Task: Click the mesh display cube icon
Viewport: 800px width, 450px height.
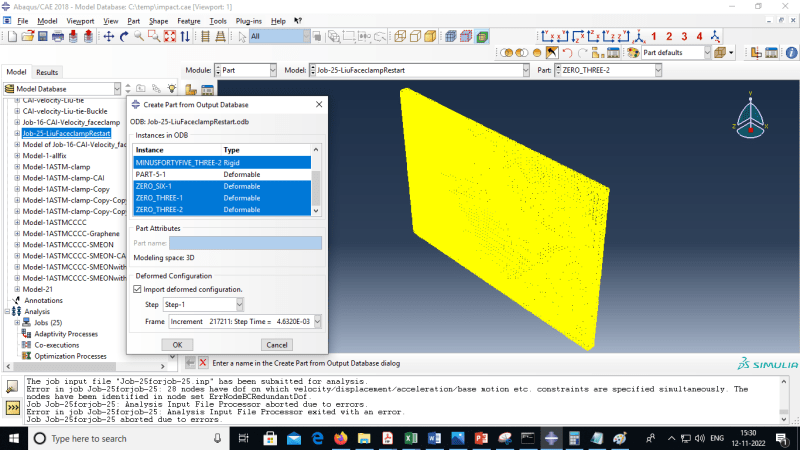Action: pyautogui.click(x=451, y=36)
